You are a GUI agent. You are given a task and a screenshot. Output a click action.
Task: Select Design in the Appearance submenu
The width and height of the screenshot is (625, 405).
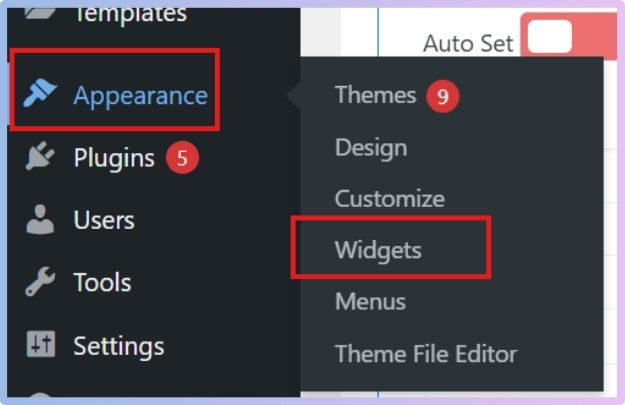tap(371, 148)
